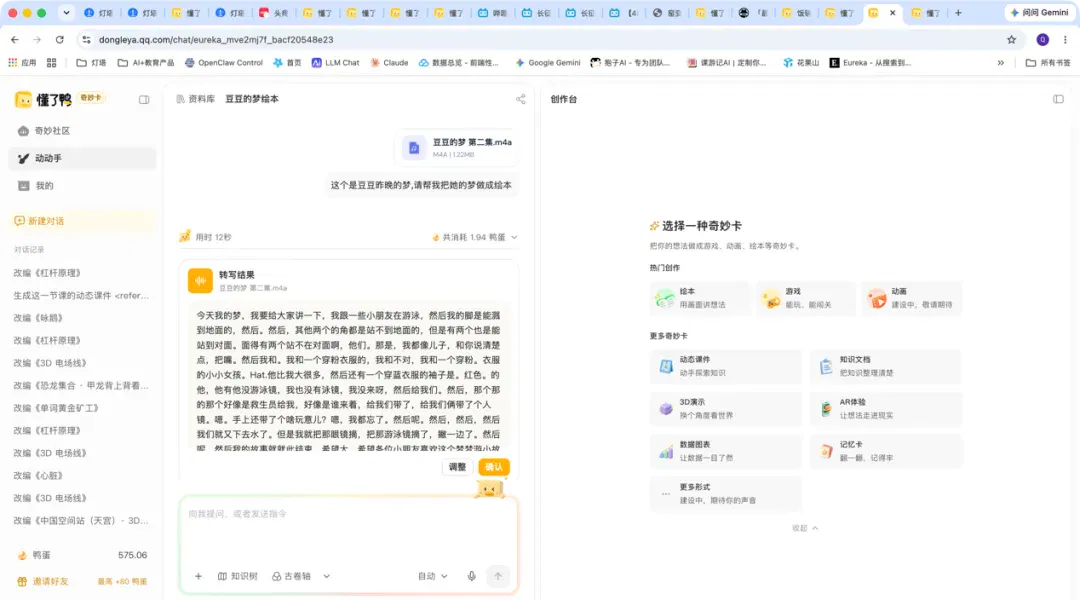Screen dimensions: 1080x600
Task: Toggle the 创作台 panel layout icon
Action: pos(1059,99)
